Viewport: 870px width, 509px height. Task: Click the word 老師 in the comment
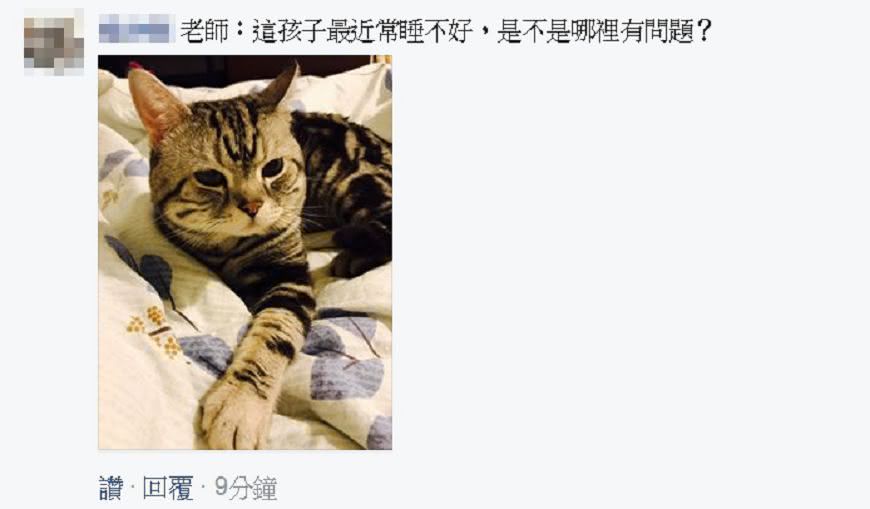[204, 31]
